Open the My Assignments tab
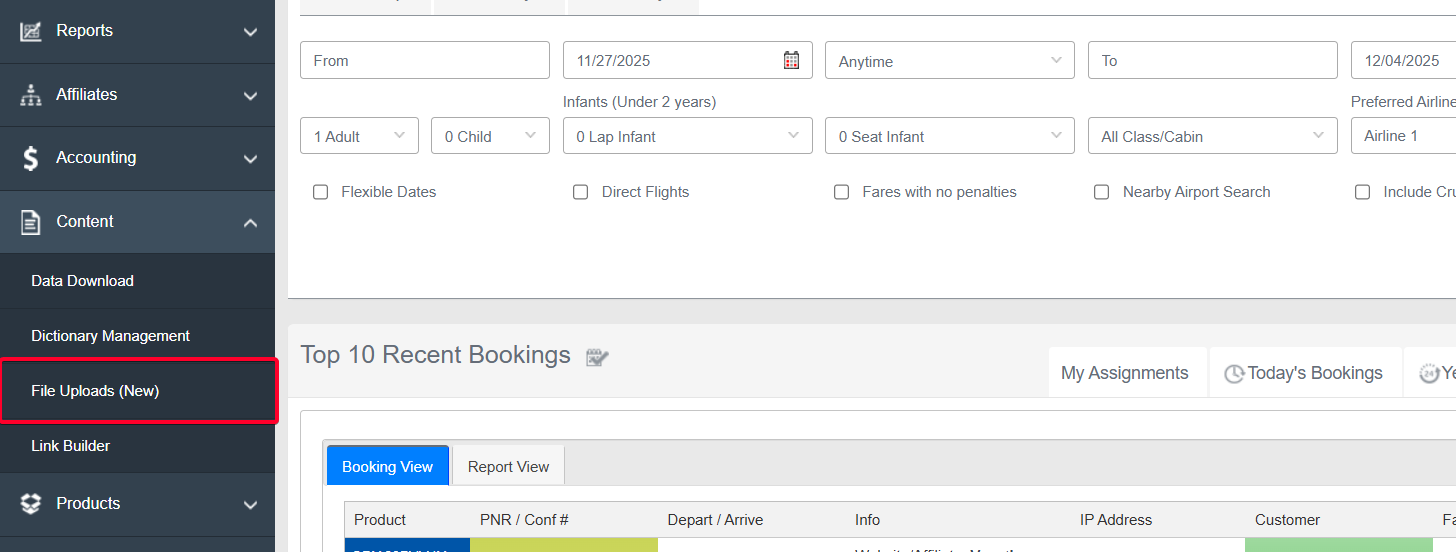Screen dimensions: 1456x552 point(1124,373)
